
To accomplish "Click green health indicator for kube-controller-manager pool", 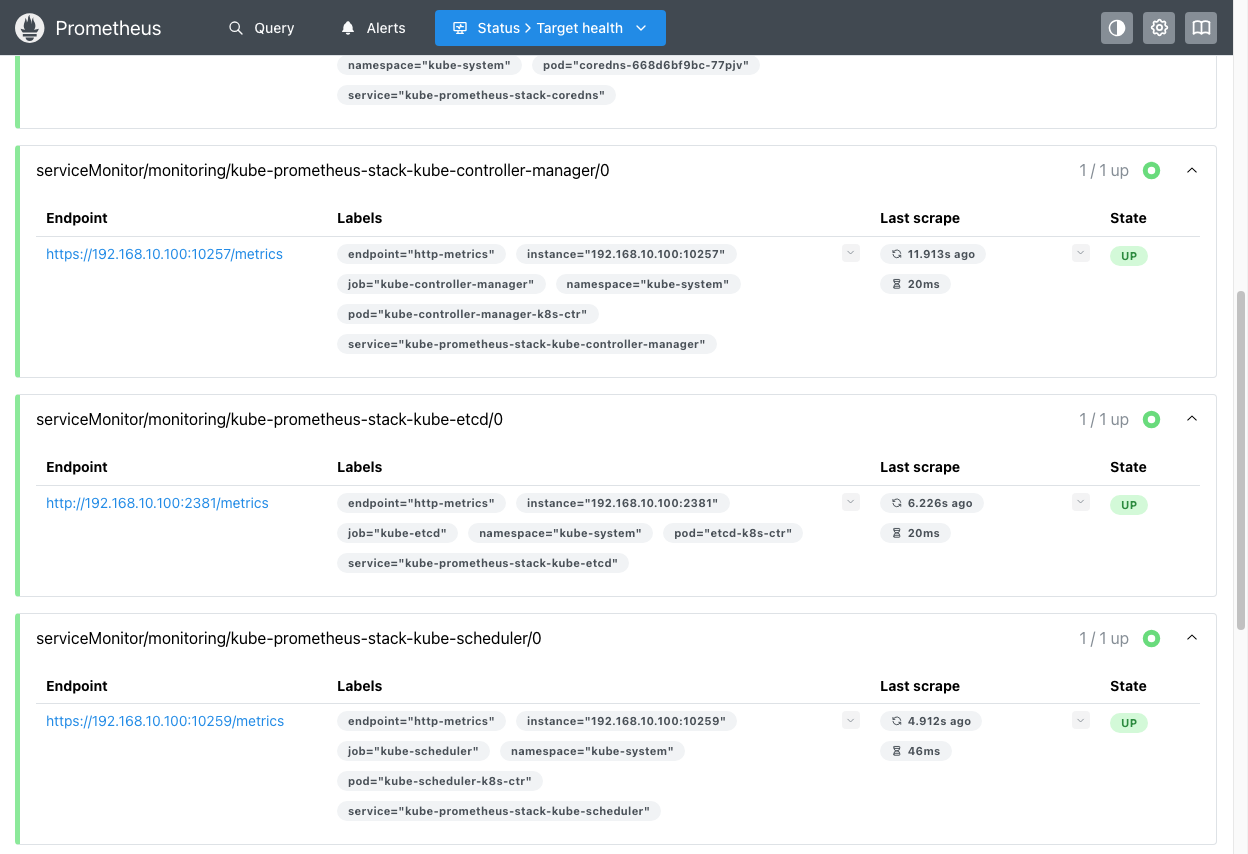I will pos(1151,171).
